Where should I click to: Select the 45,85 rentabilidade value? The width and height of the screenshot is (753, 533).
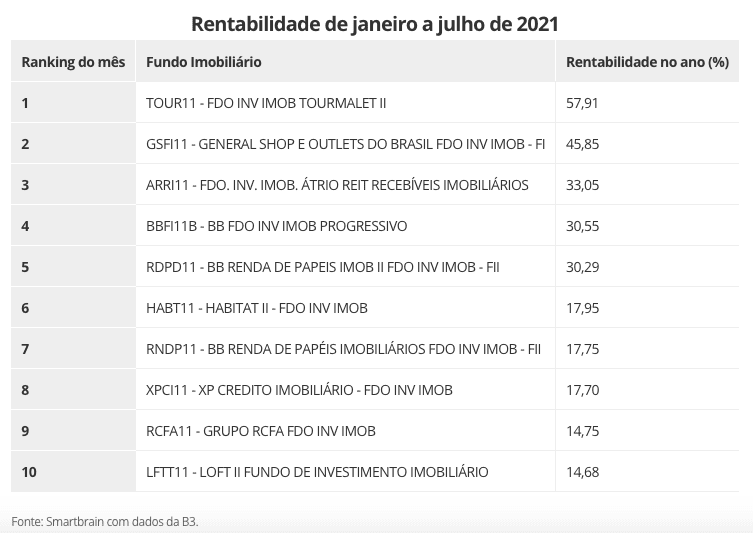pyautogui.click(x=582, y=144)
